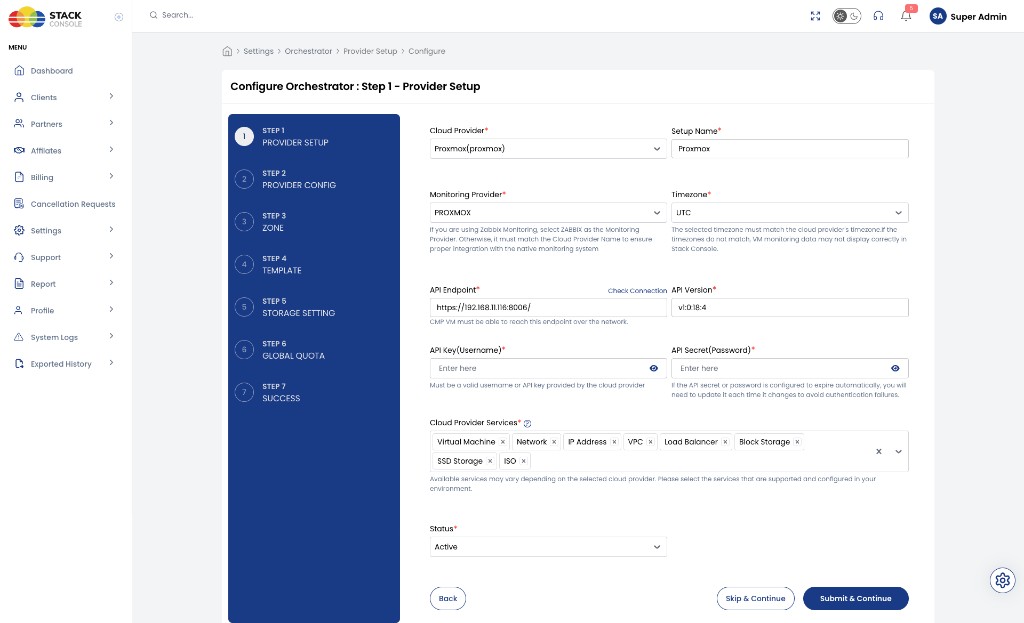The width and height of the screenshot is (1024, 623).
Task: Click the Settings sidebar gear icon
Action: (19, 231)
